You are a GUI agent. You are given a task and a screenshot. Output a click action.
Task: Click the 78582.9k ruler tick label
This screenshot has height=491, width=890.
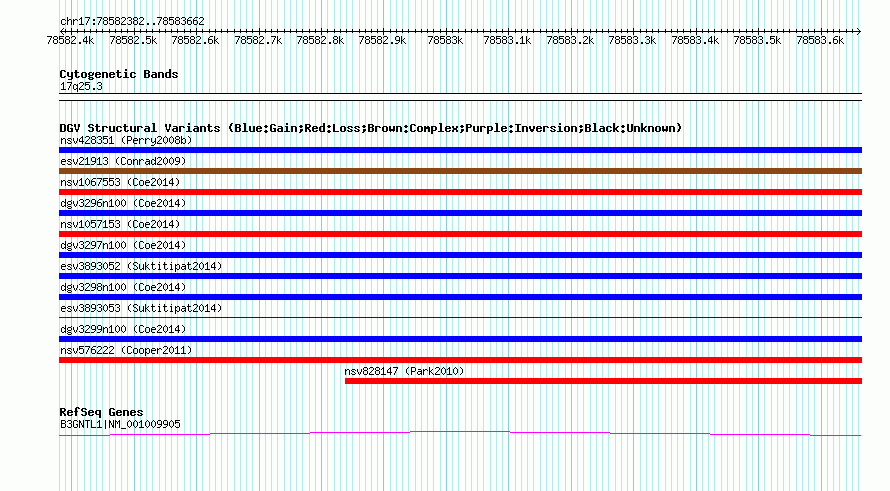tap(383, 40)
